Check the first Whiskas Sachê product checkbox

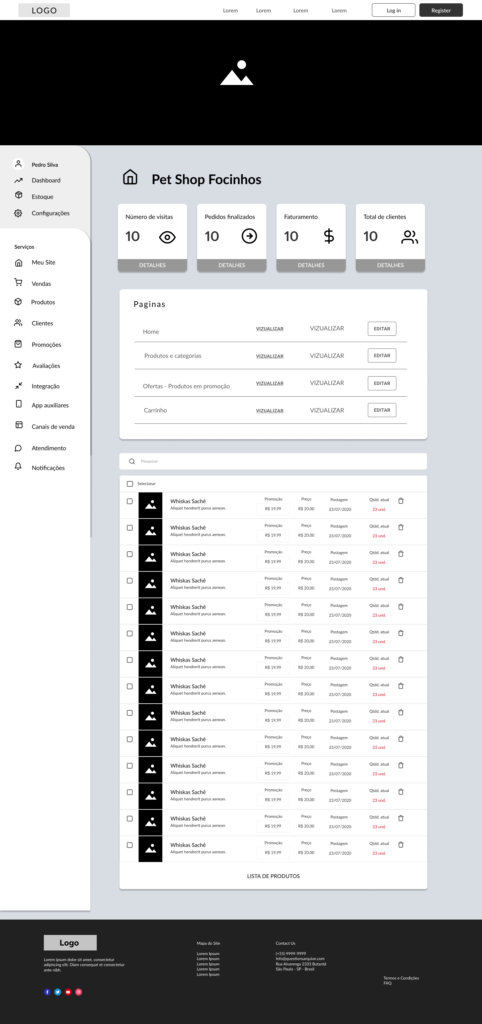coord(129,501)
